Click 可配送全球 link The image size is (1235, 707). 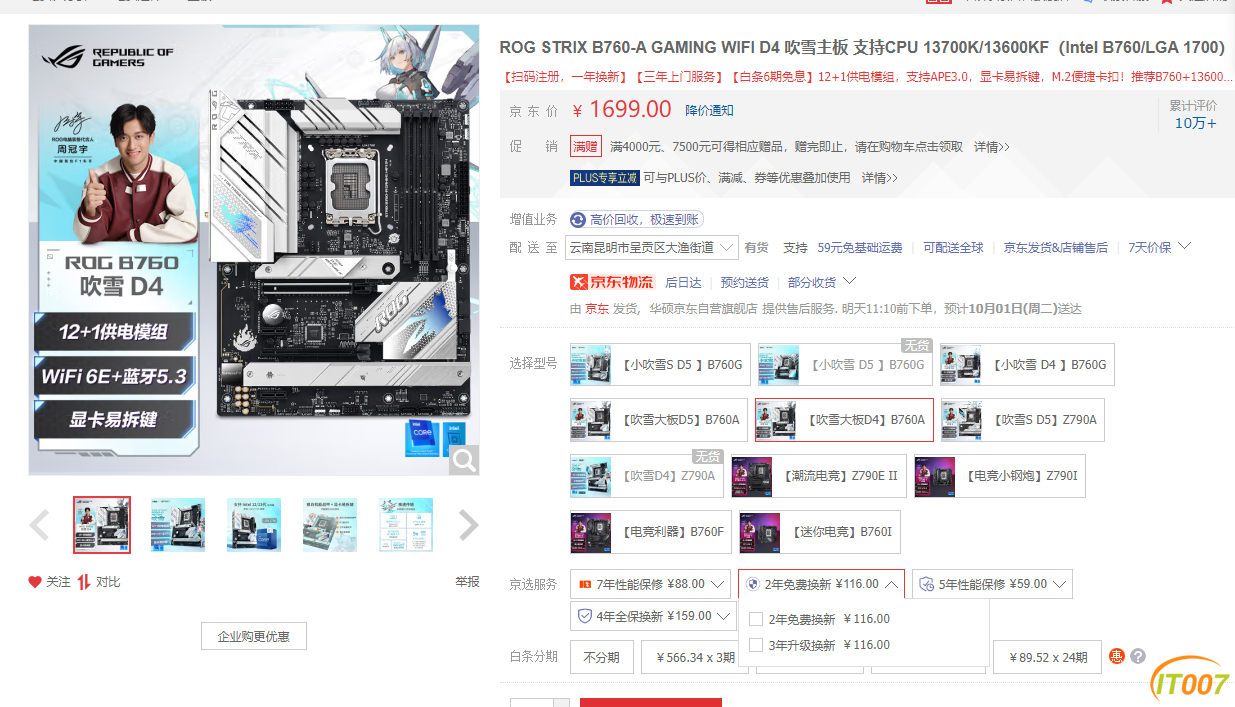(953, 247)
